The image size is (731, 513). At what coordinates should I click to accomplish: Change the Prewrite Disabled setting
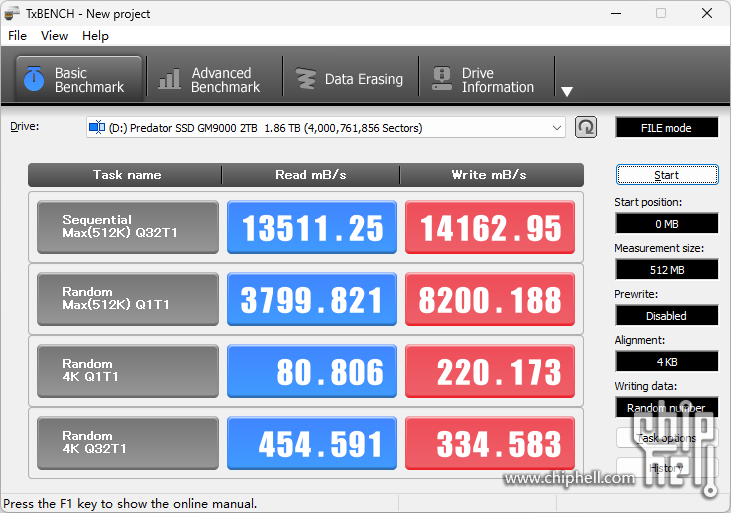click(x=667, y=316)
